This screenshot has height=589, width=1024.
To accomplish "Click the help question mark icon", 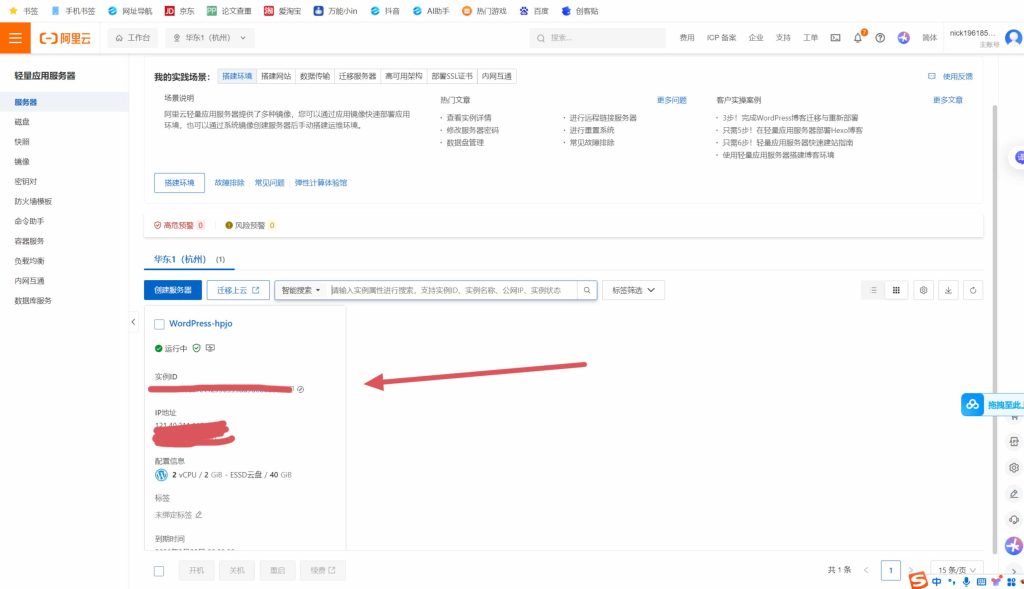I will point(880,38).
